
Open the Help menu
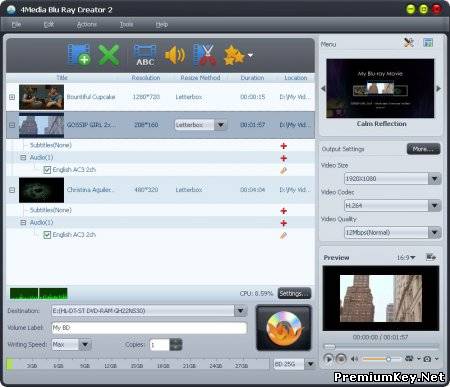pos(162,24)
